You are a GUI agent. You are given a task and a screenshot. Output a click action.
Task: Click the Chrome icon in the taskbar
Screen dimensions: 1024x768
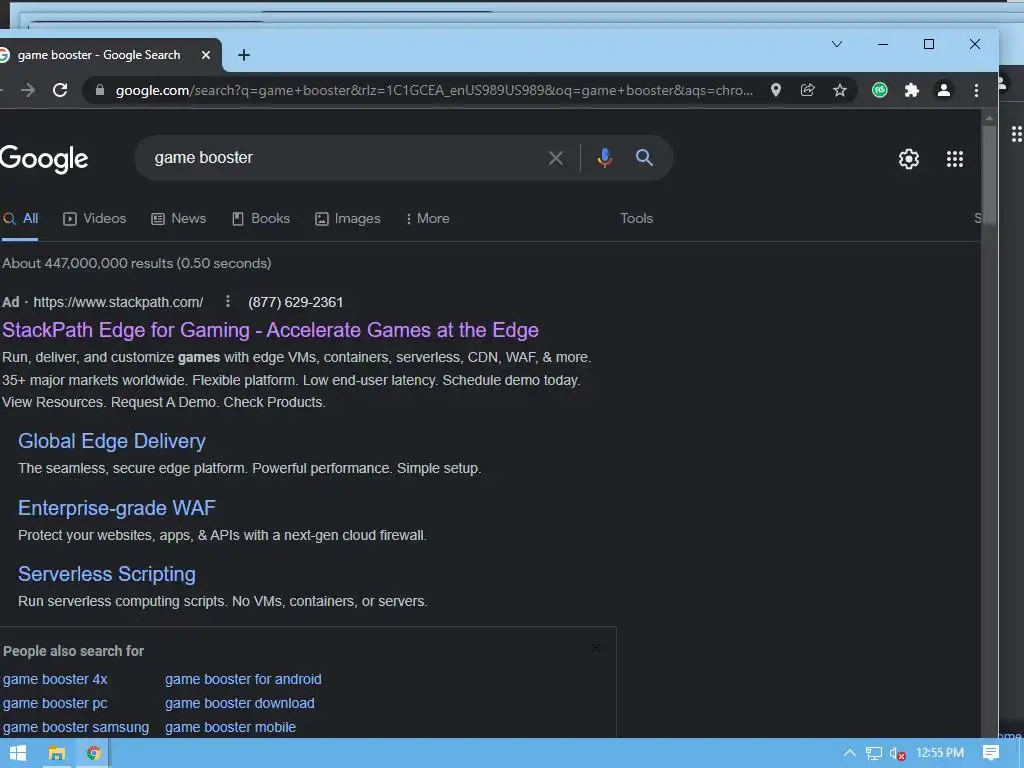[93, 754]
